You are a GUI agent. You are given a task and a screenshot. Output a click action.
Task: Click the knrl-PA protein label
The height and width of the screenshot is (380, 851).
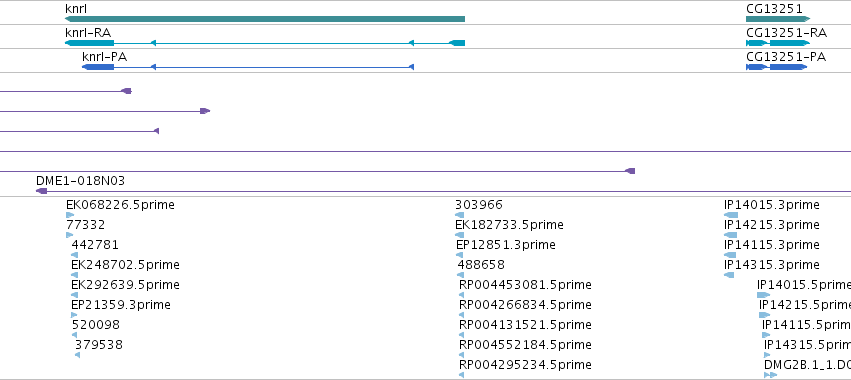105,56
